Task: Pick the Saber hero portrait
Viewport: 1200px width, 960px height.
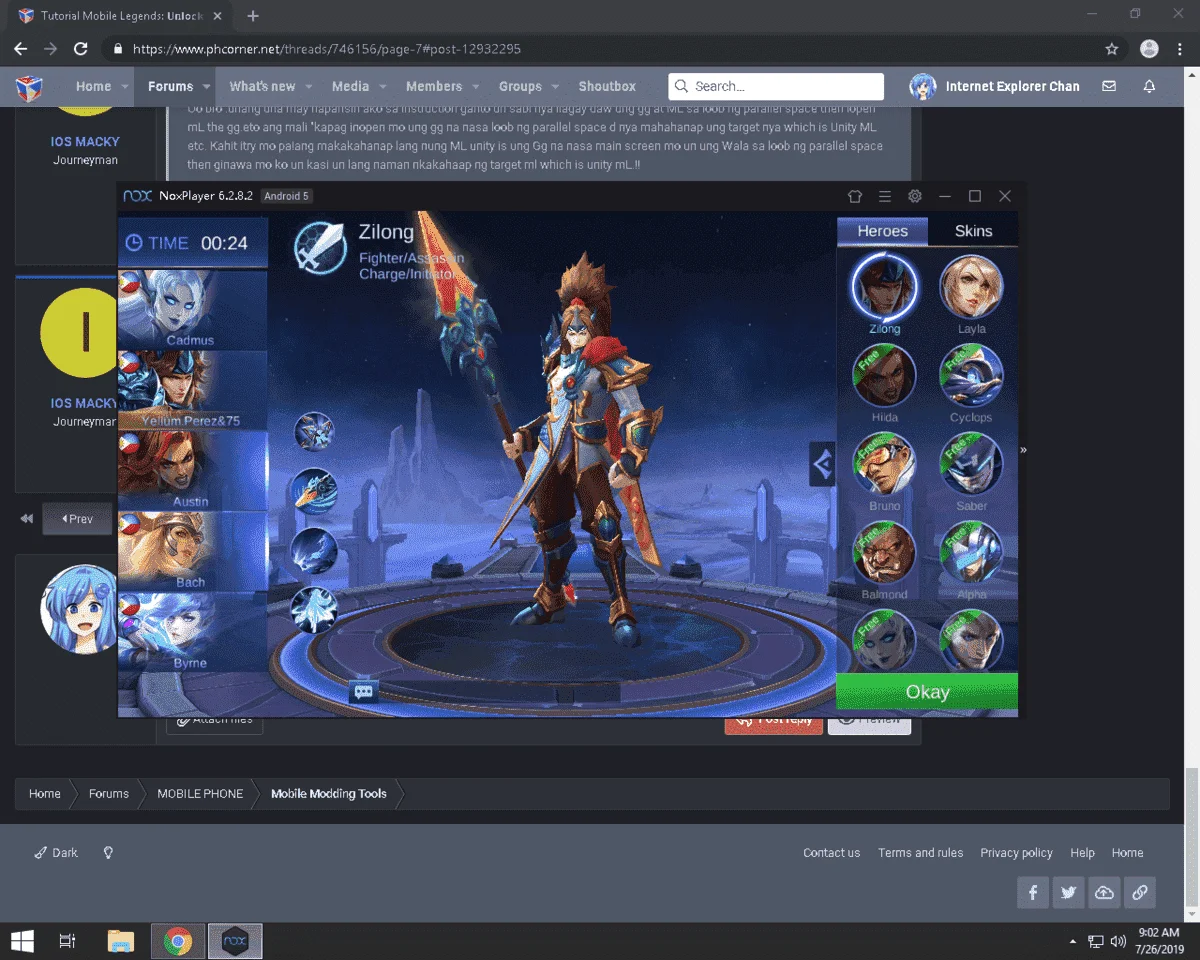Action: pos(971,464)
